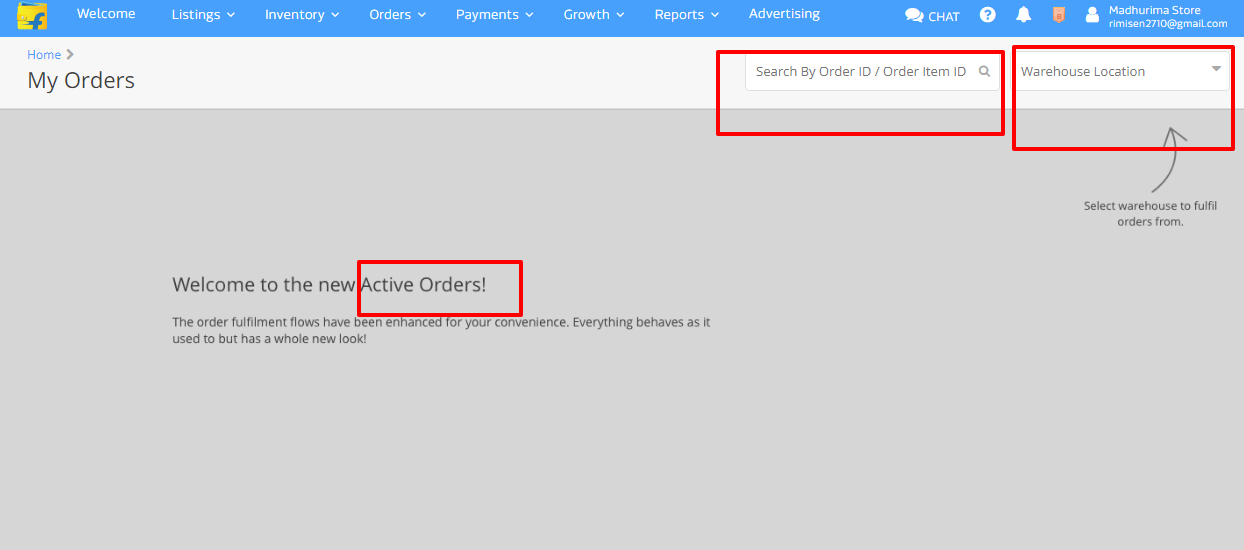This screenshot has height=550, width=1244.
Task: Expand the Inventory menu
Action: click(x=302, y=15)
